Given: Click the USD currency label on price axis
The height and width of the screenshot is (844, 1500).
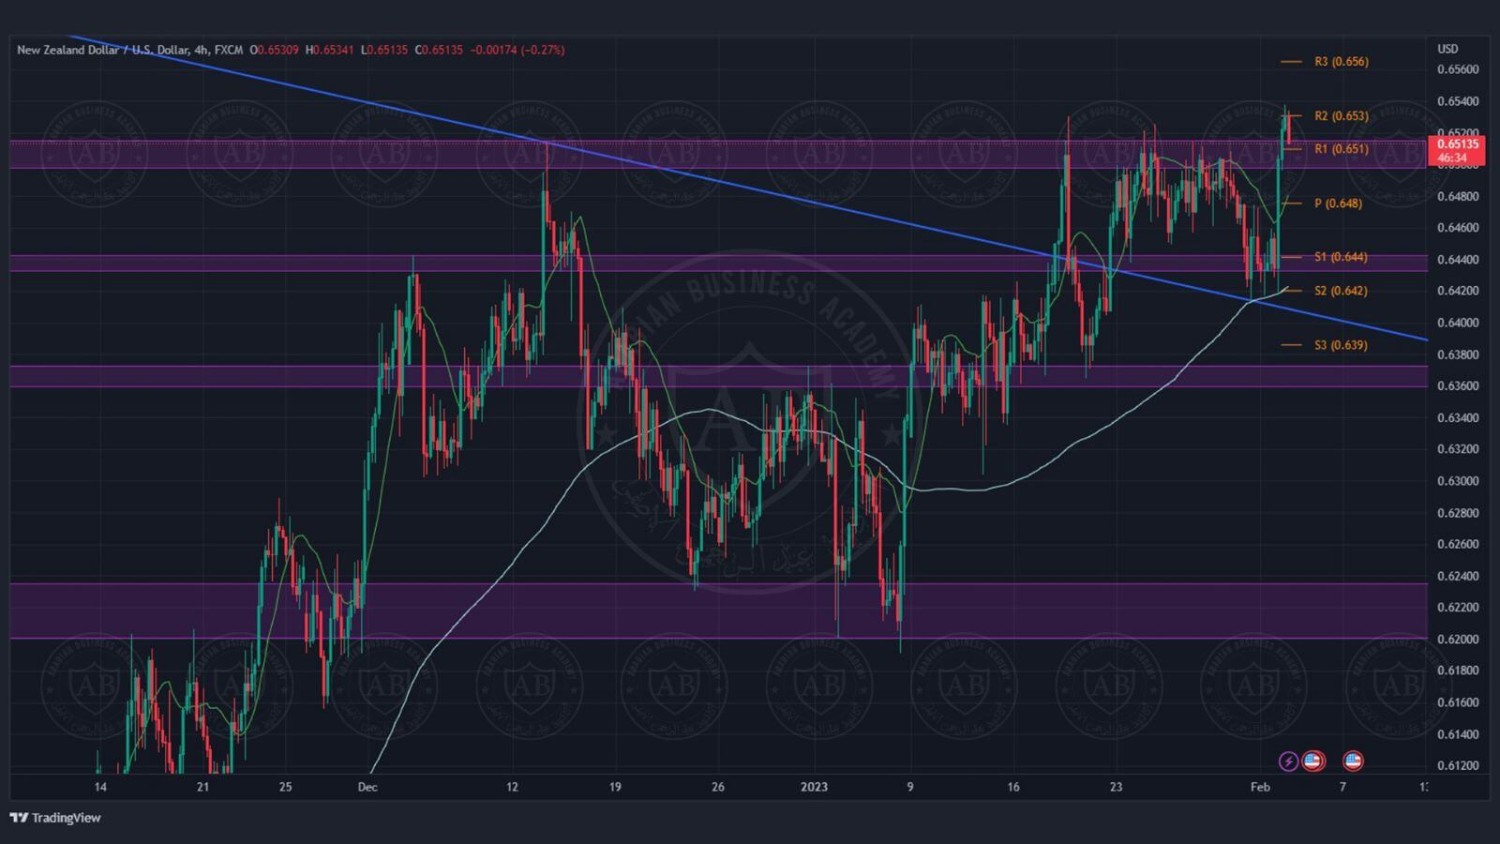Looking at the screenshot, I should [x=1448, y=49].
